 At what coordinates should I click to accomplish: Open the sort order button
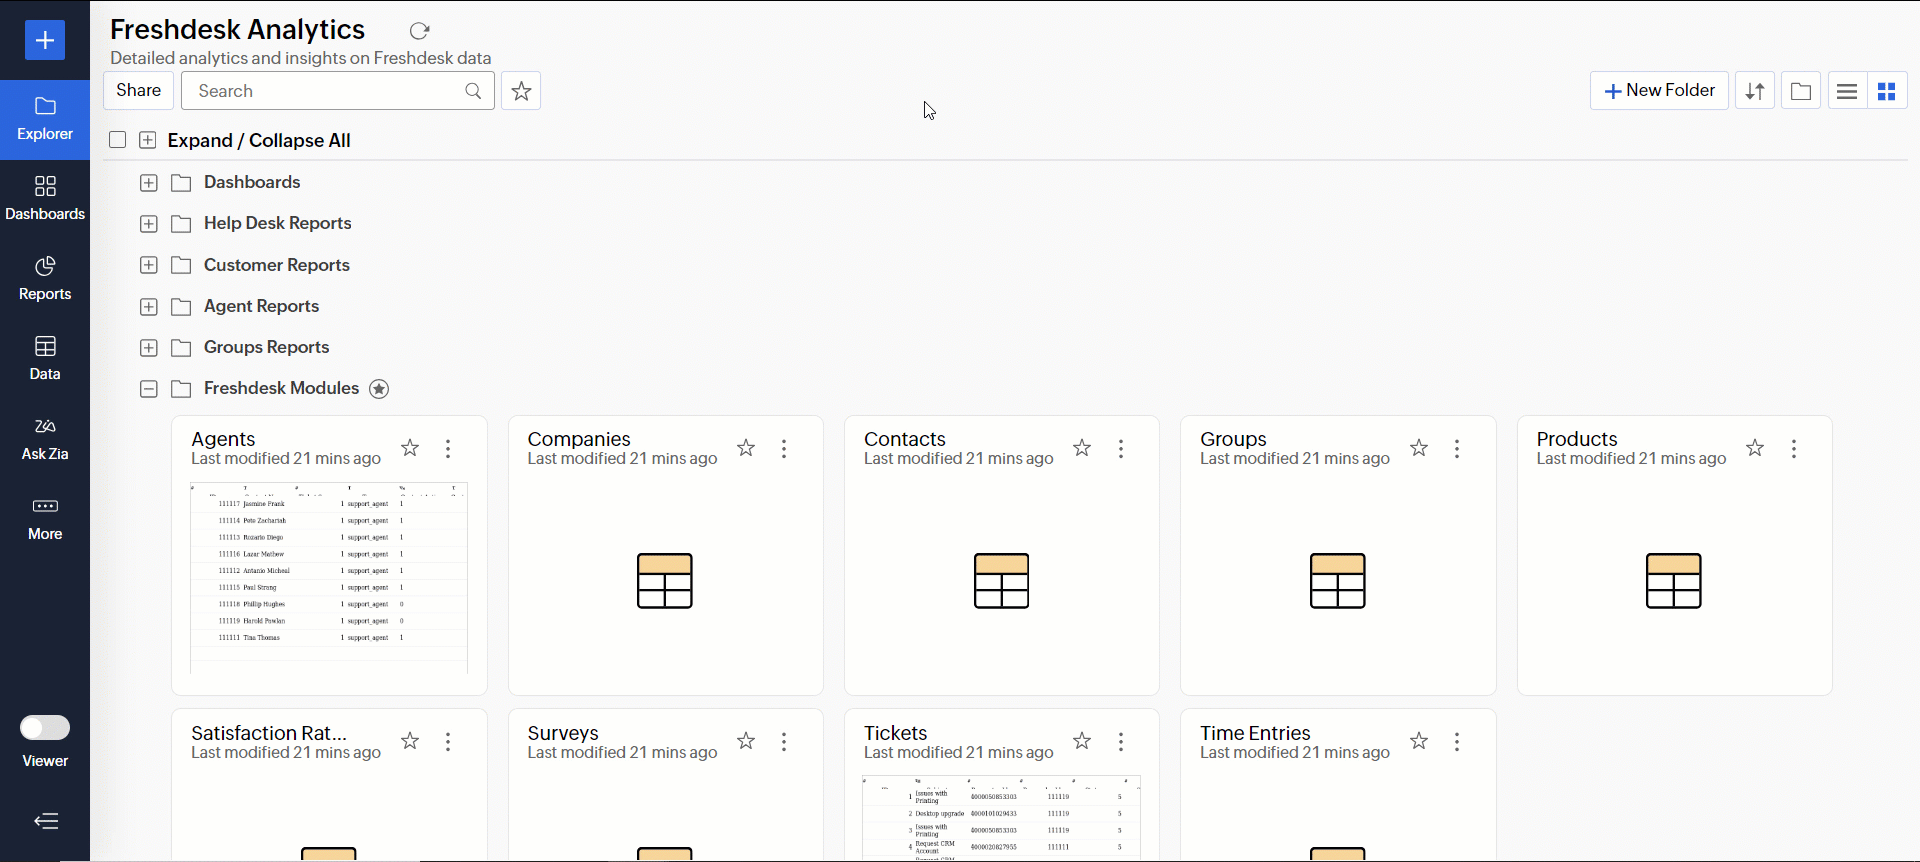coord(1755,91)
